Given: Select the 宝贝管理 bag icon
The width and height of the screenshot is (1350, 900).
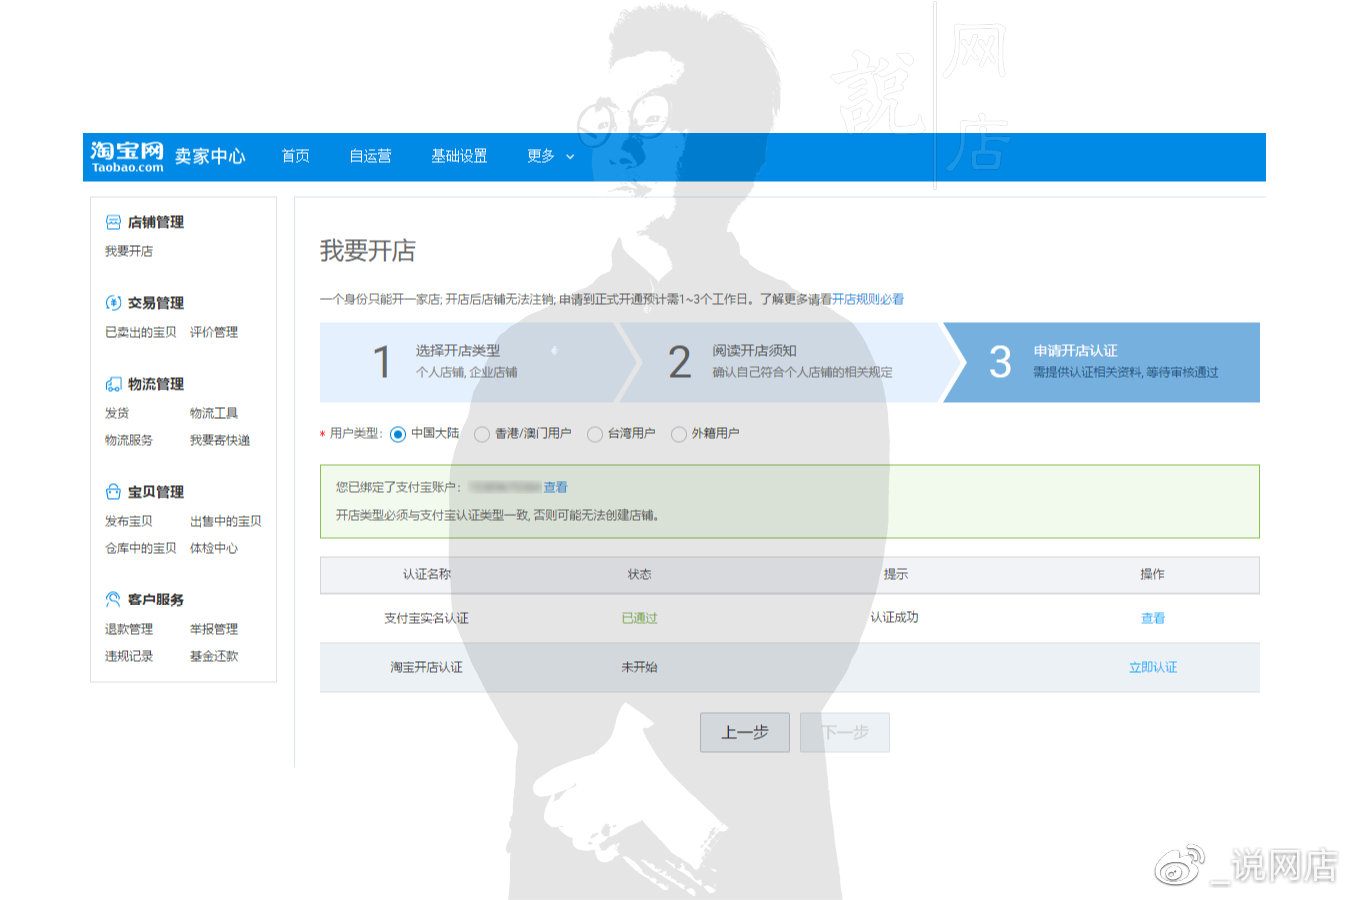Looking at the screenshot, I should 113,491.
